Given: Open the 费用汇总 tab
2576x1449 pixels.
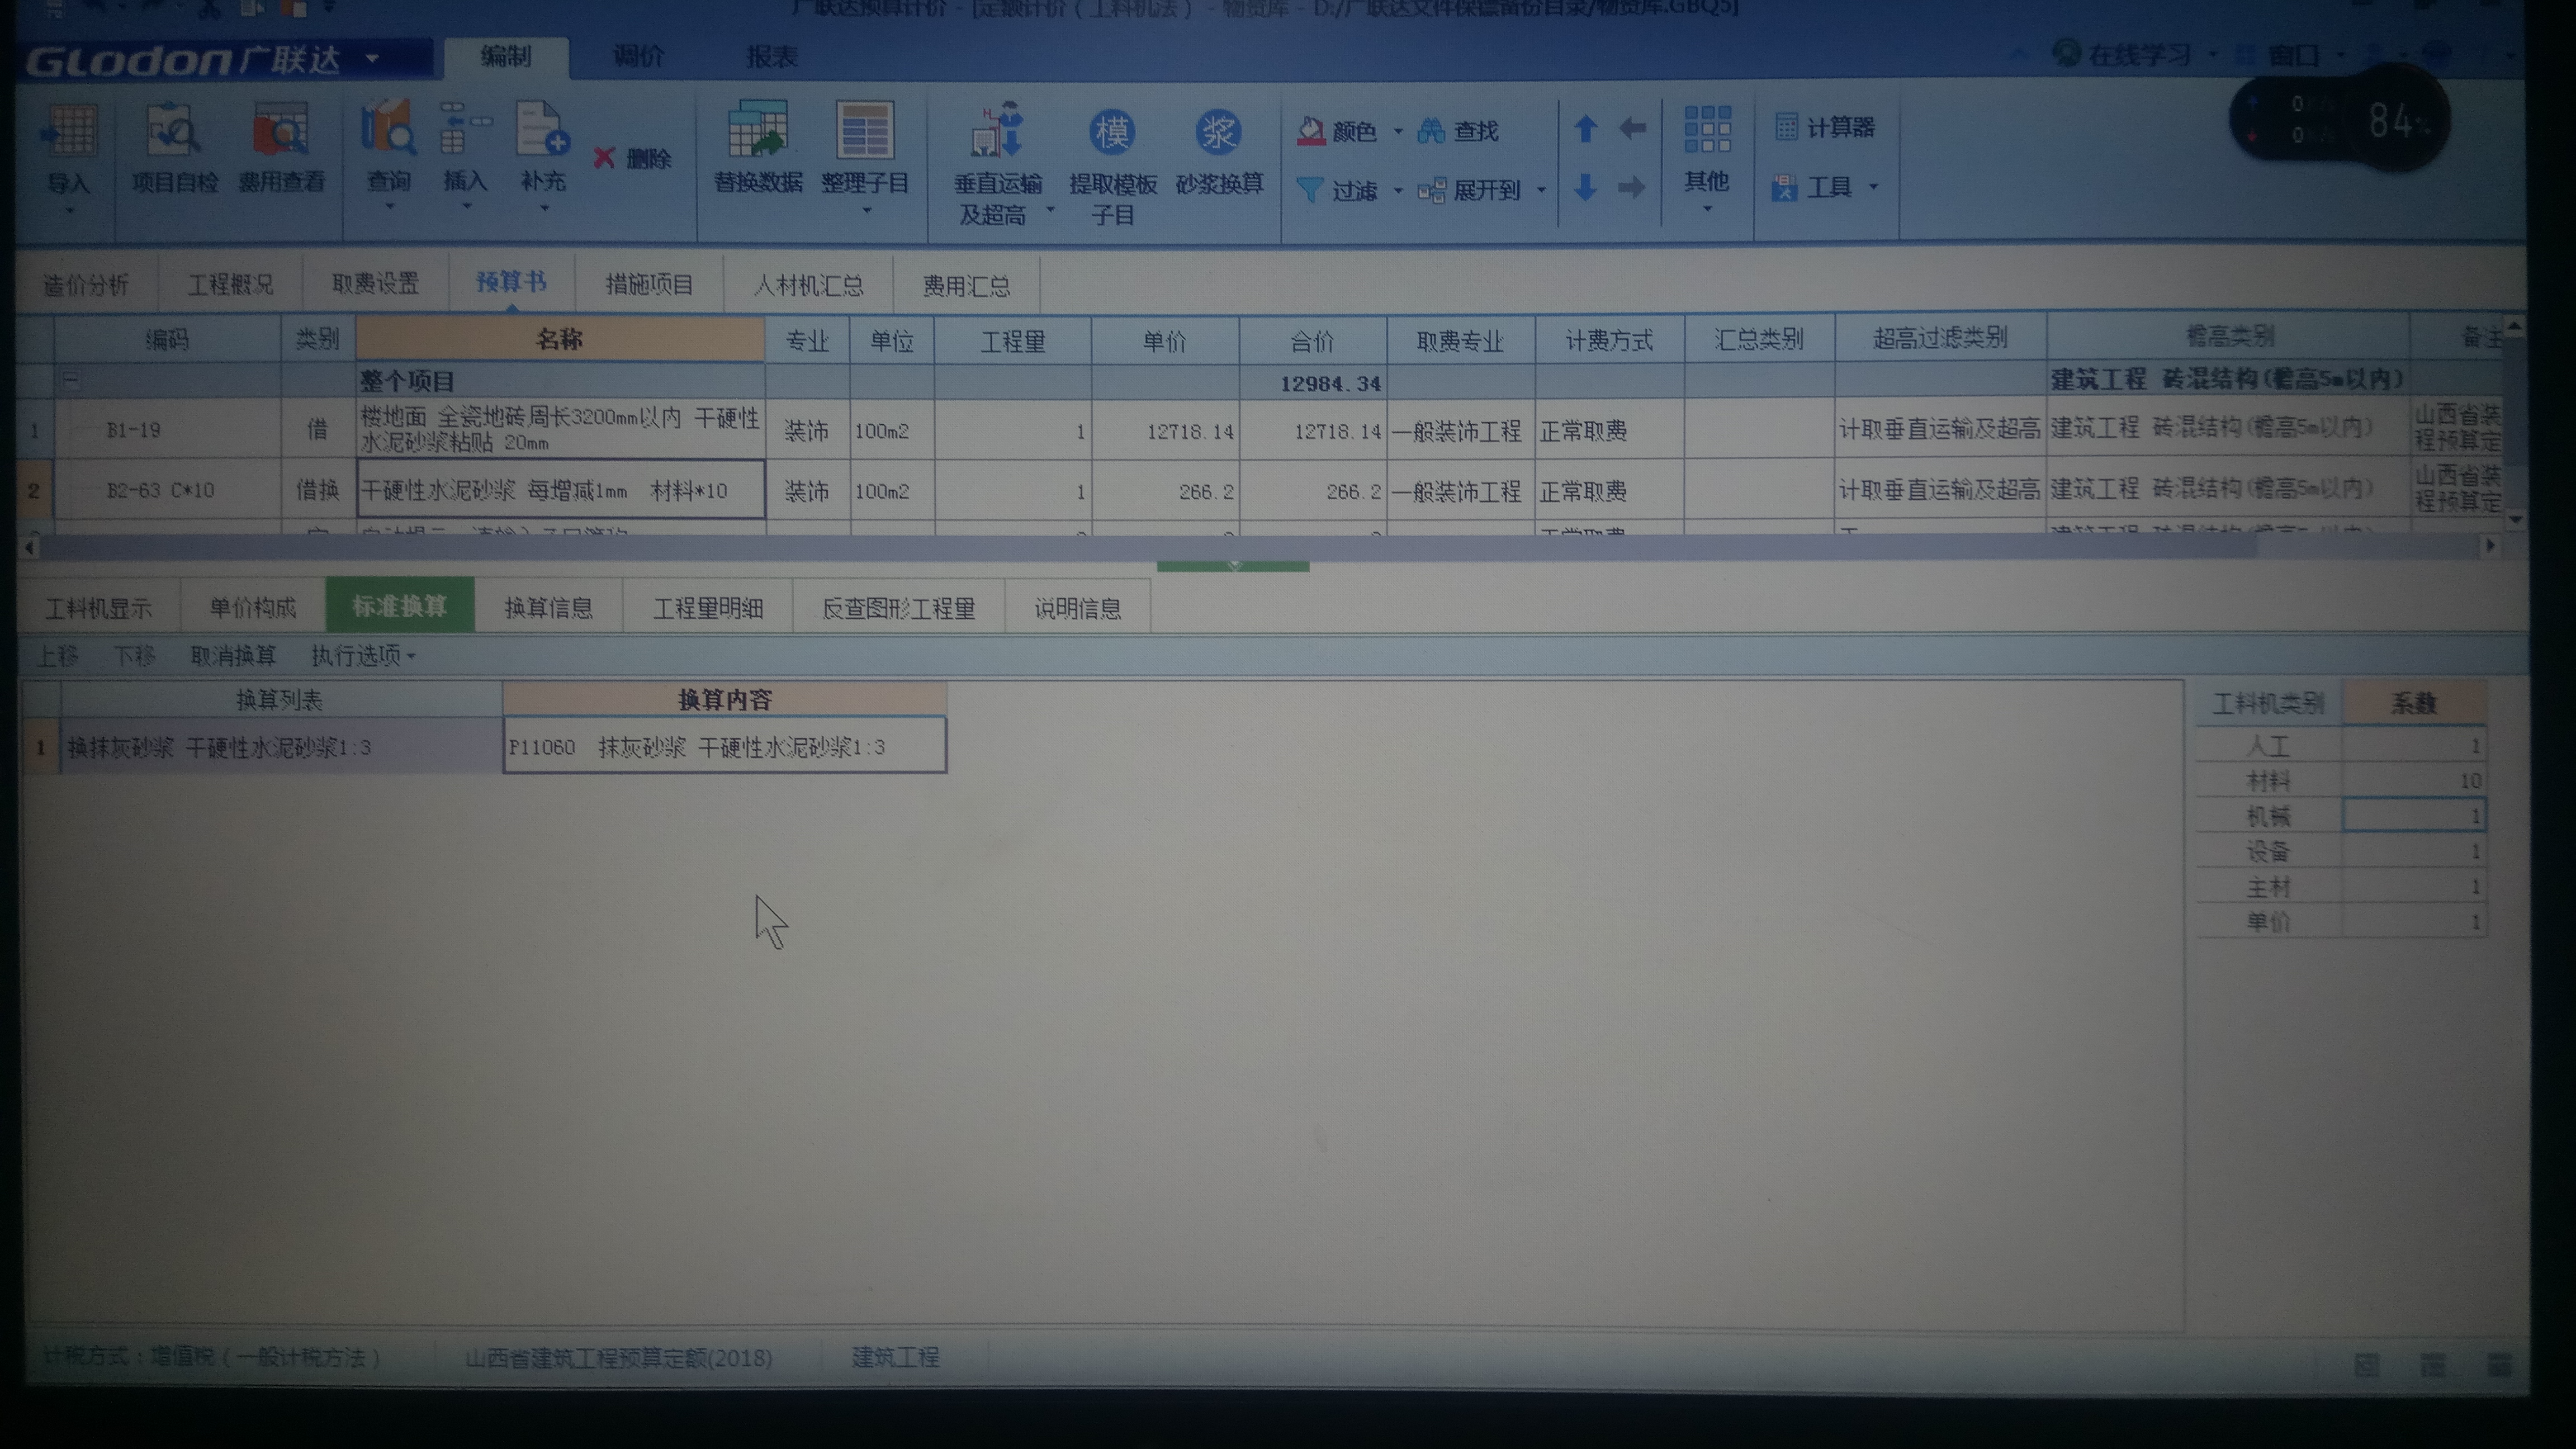Looking at the screenshot, I should pos(966,287).
